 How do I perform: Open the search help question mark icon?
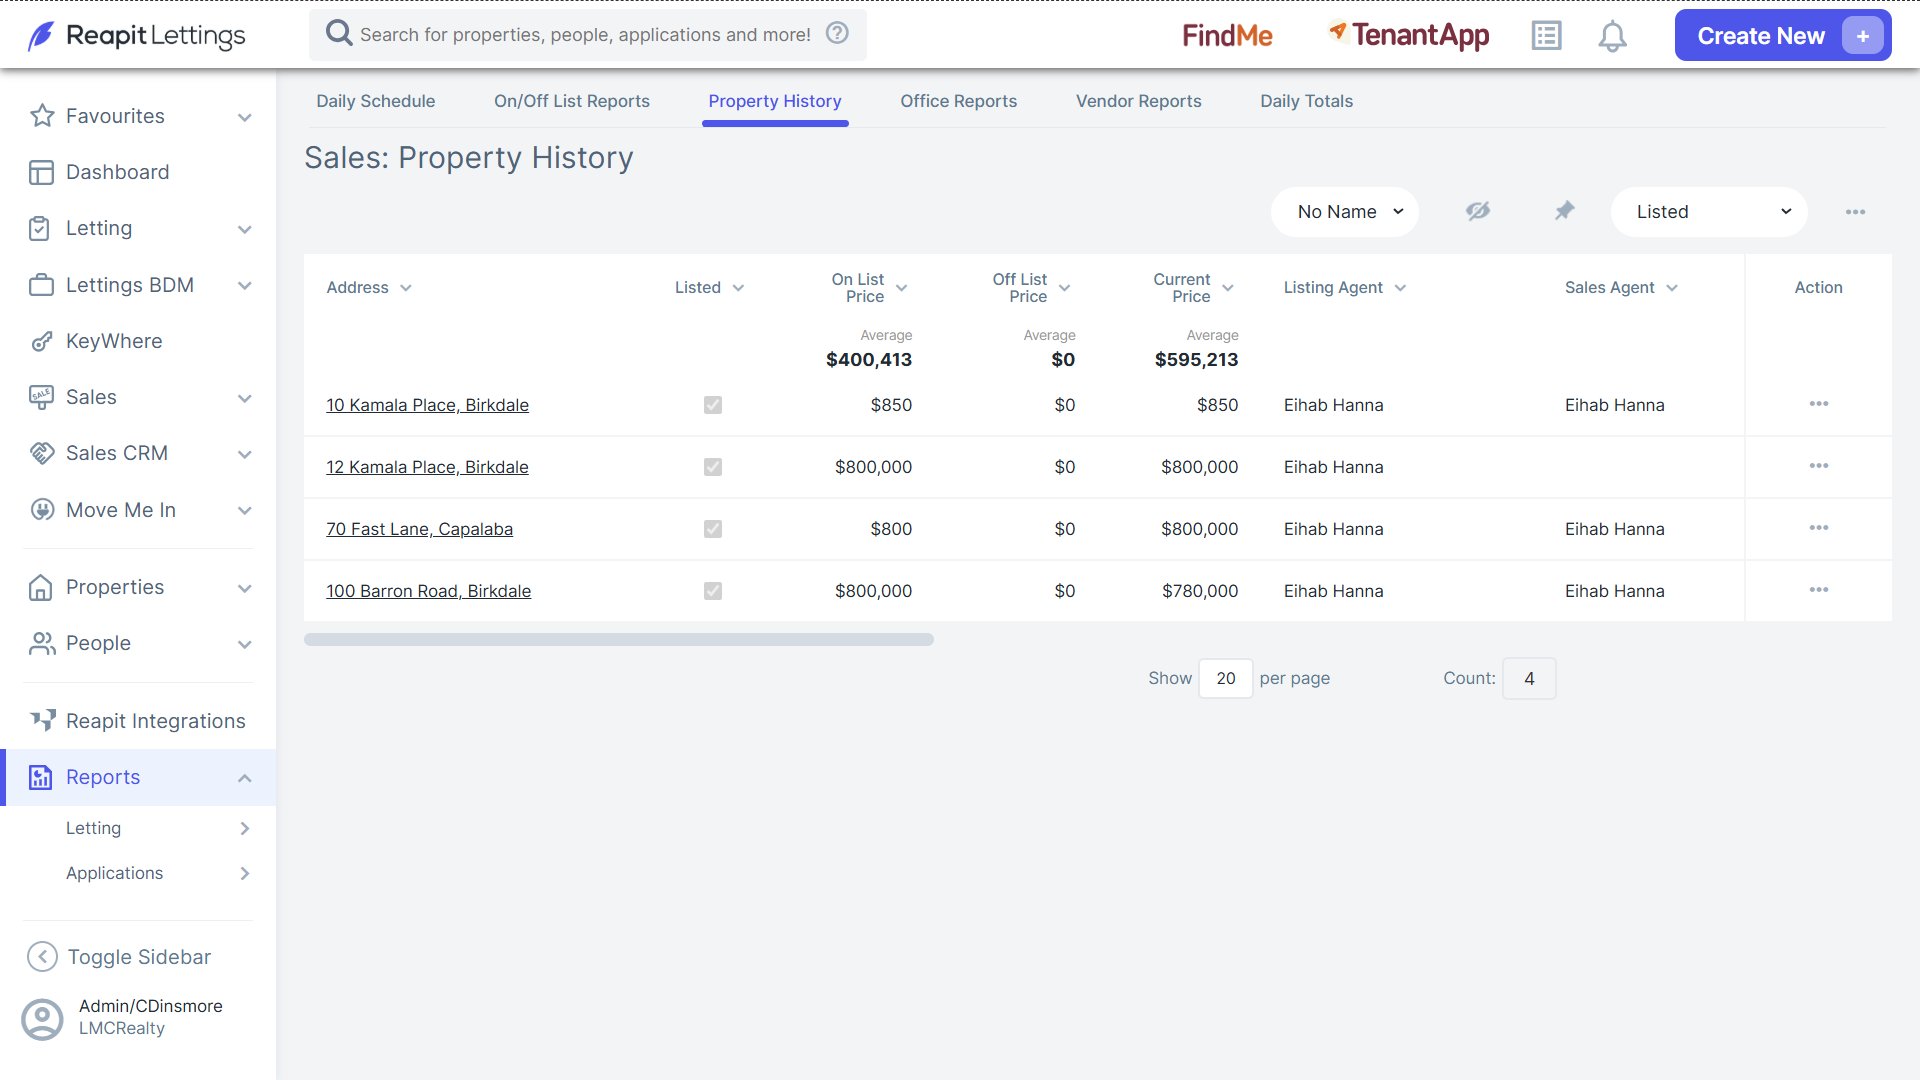point(837,33)
